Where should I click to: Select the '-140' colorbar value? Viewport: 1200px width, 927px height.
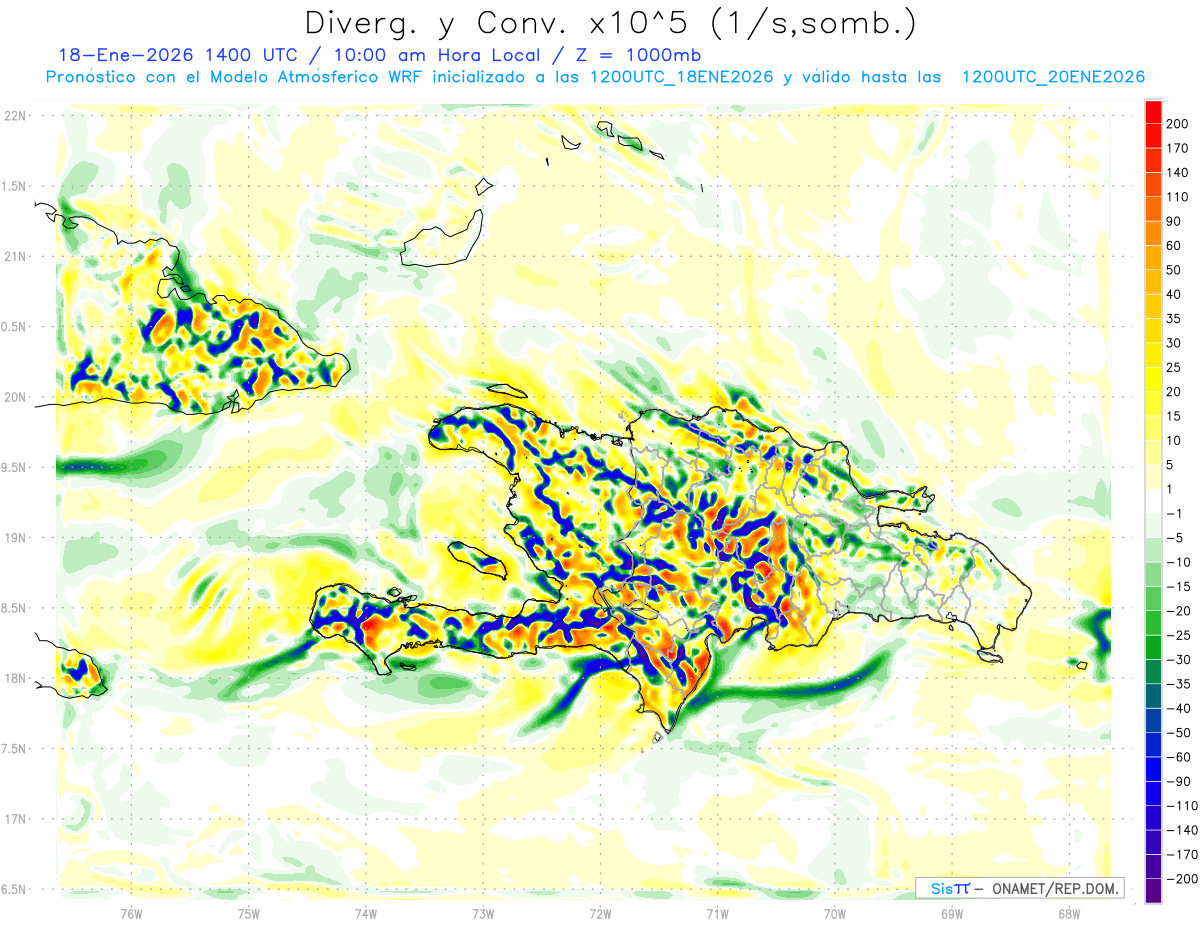click(x=1183, y=831)
